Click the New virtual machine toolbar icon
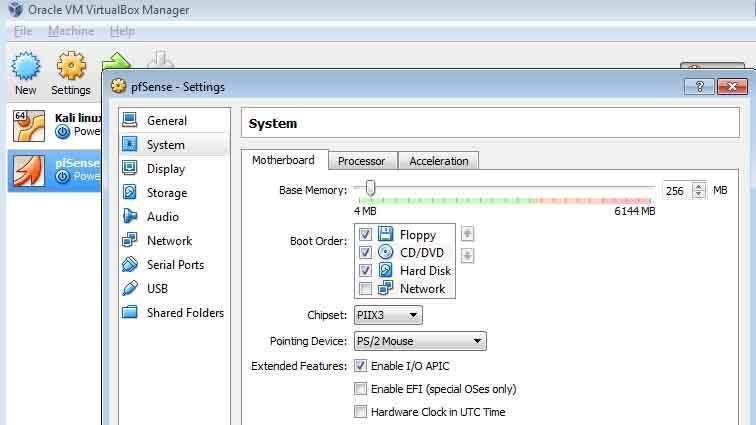The height and width of the screenshot is (425, 756). tap(26, 66)
